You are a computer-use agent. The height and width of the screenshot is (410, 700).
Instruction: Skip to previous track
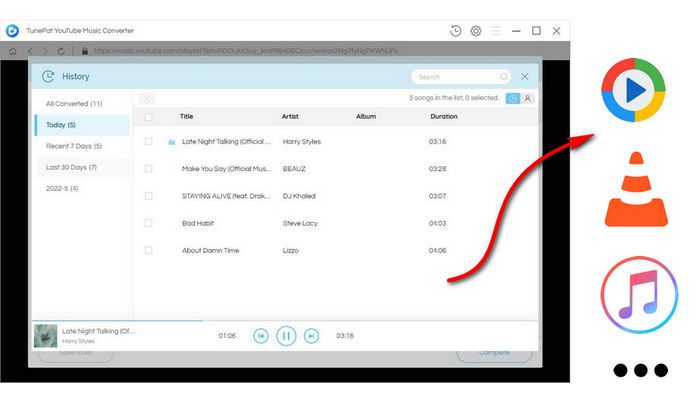coord(261,336)
